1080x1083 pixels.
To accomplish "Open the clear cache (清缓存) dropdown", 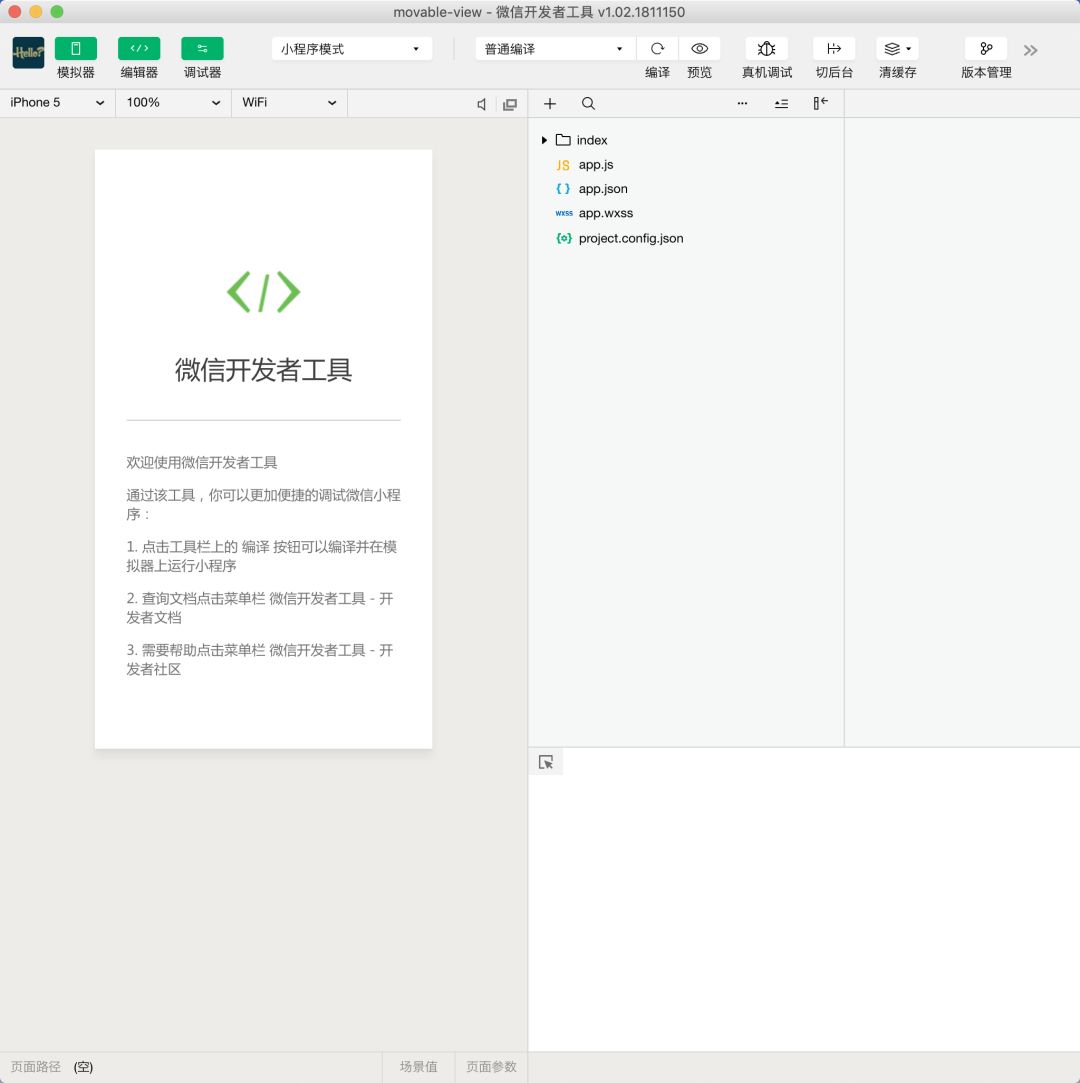I will [x=898, y=49].
